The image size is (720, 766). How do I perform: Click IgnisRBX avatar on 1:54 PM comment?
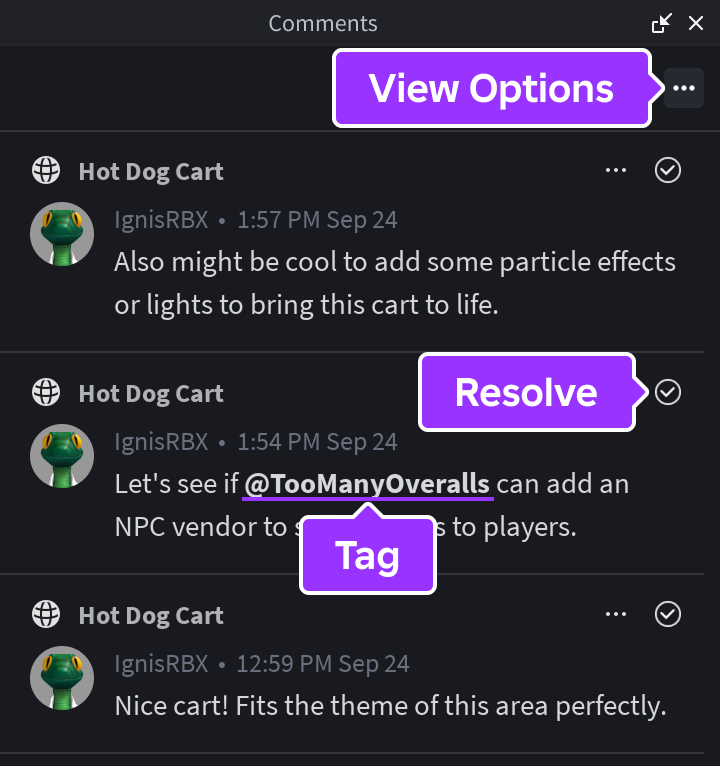tap(62, 457)
